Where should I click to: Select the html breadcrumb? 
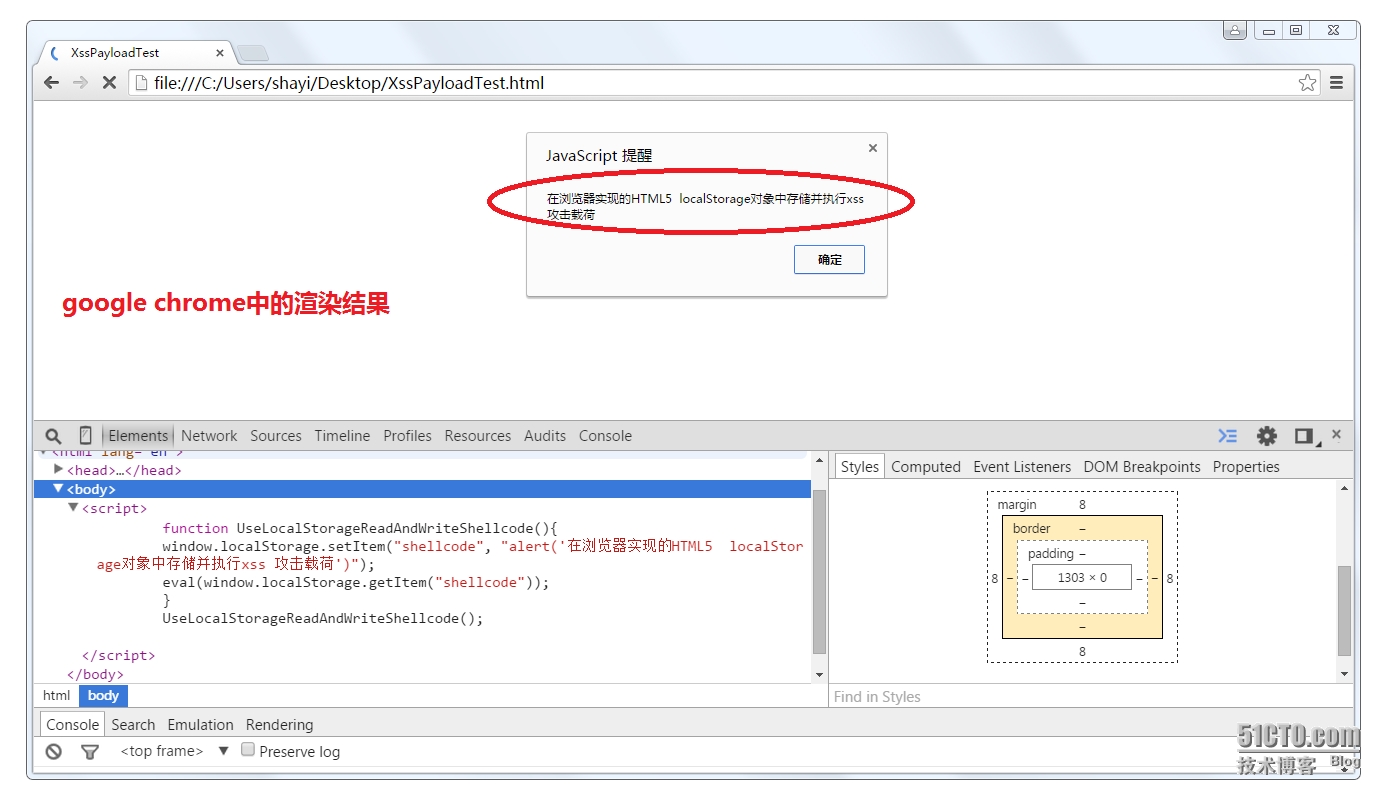tap(57, 696)
